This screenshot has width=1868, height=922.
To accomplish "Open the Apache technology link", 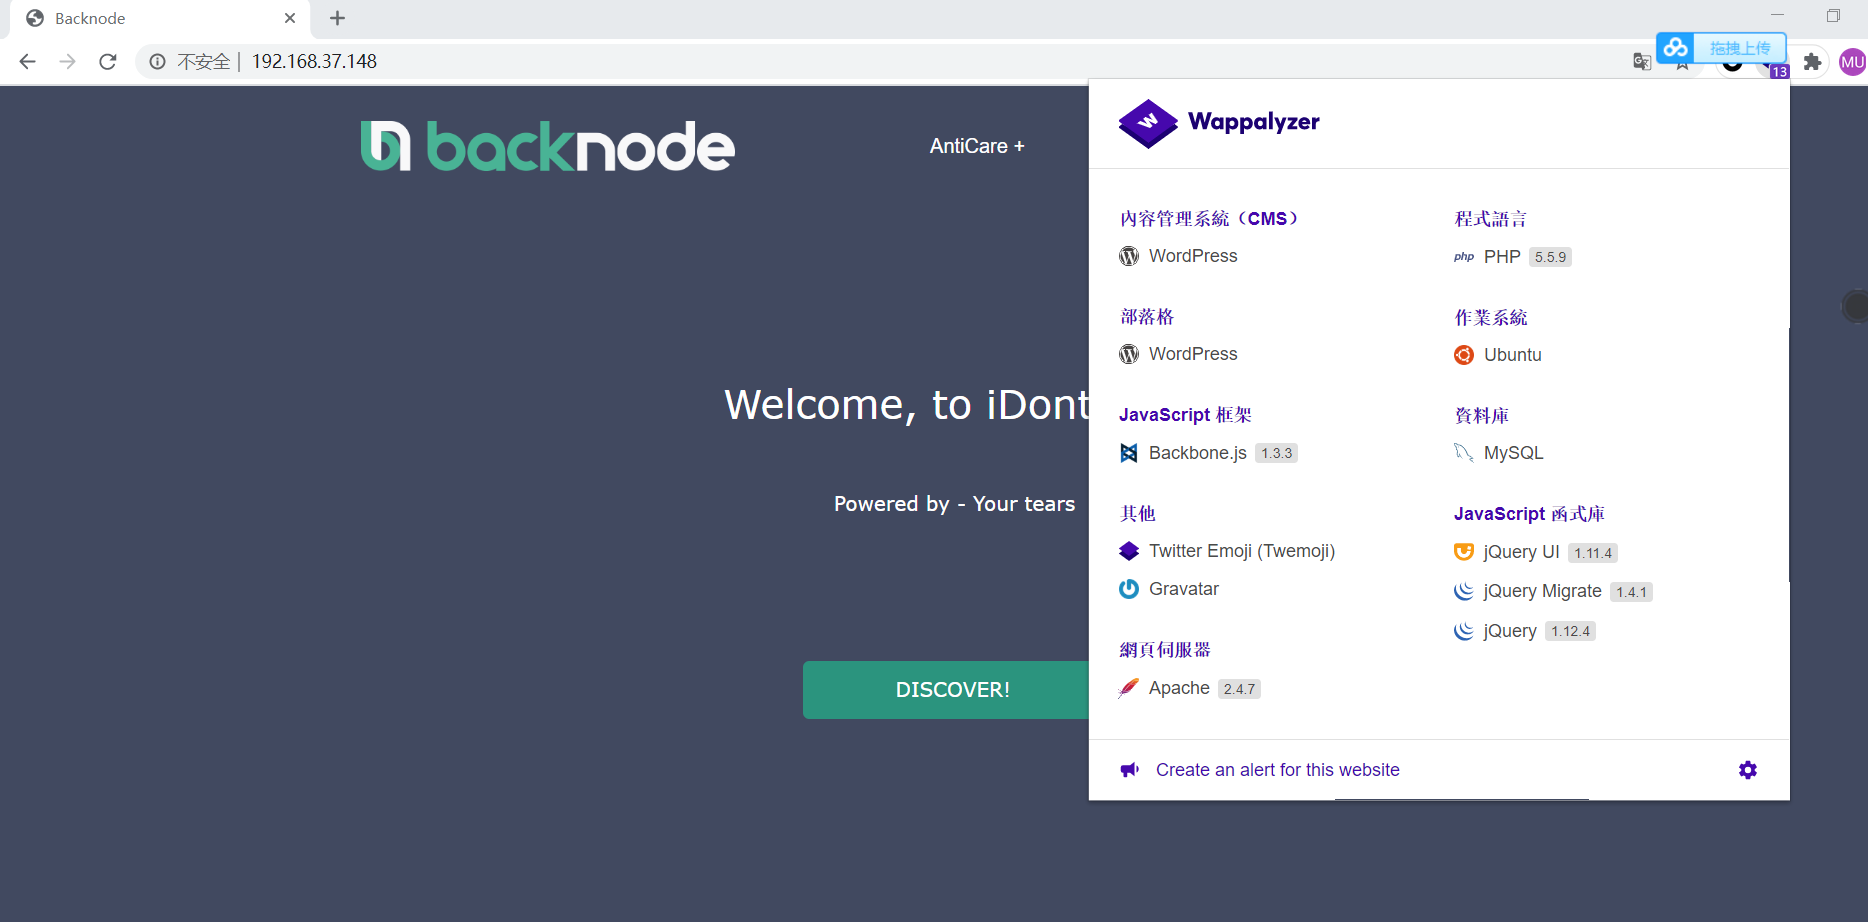I will (x=1179, y=688).
